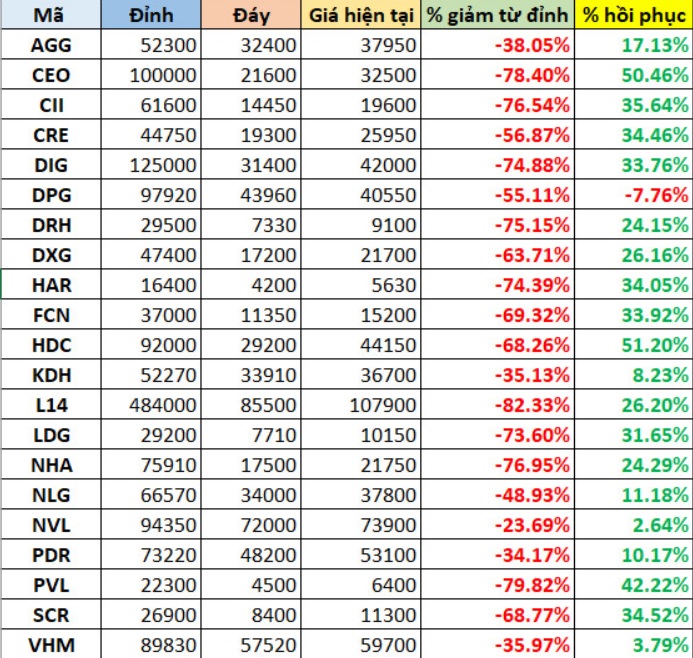This screenshot has height=658, width=693.
Task: Click the 'Đáy' column header
Action: point(251,15)
